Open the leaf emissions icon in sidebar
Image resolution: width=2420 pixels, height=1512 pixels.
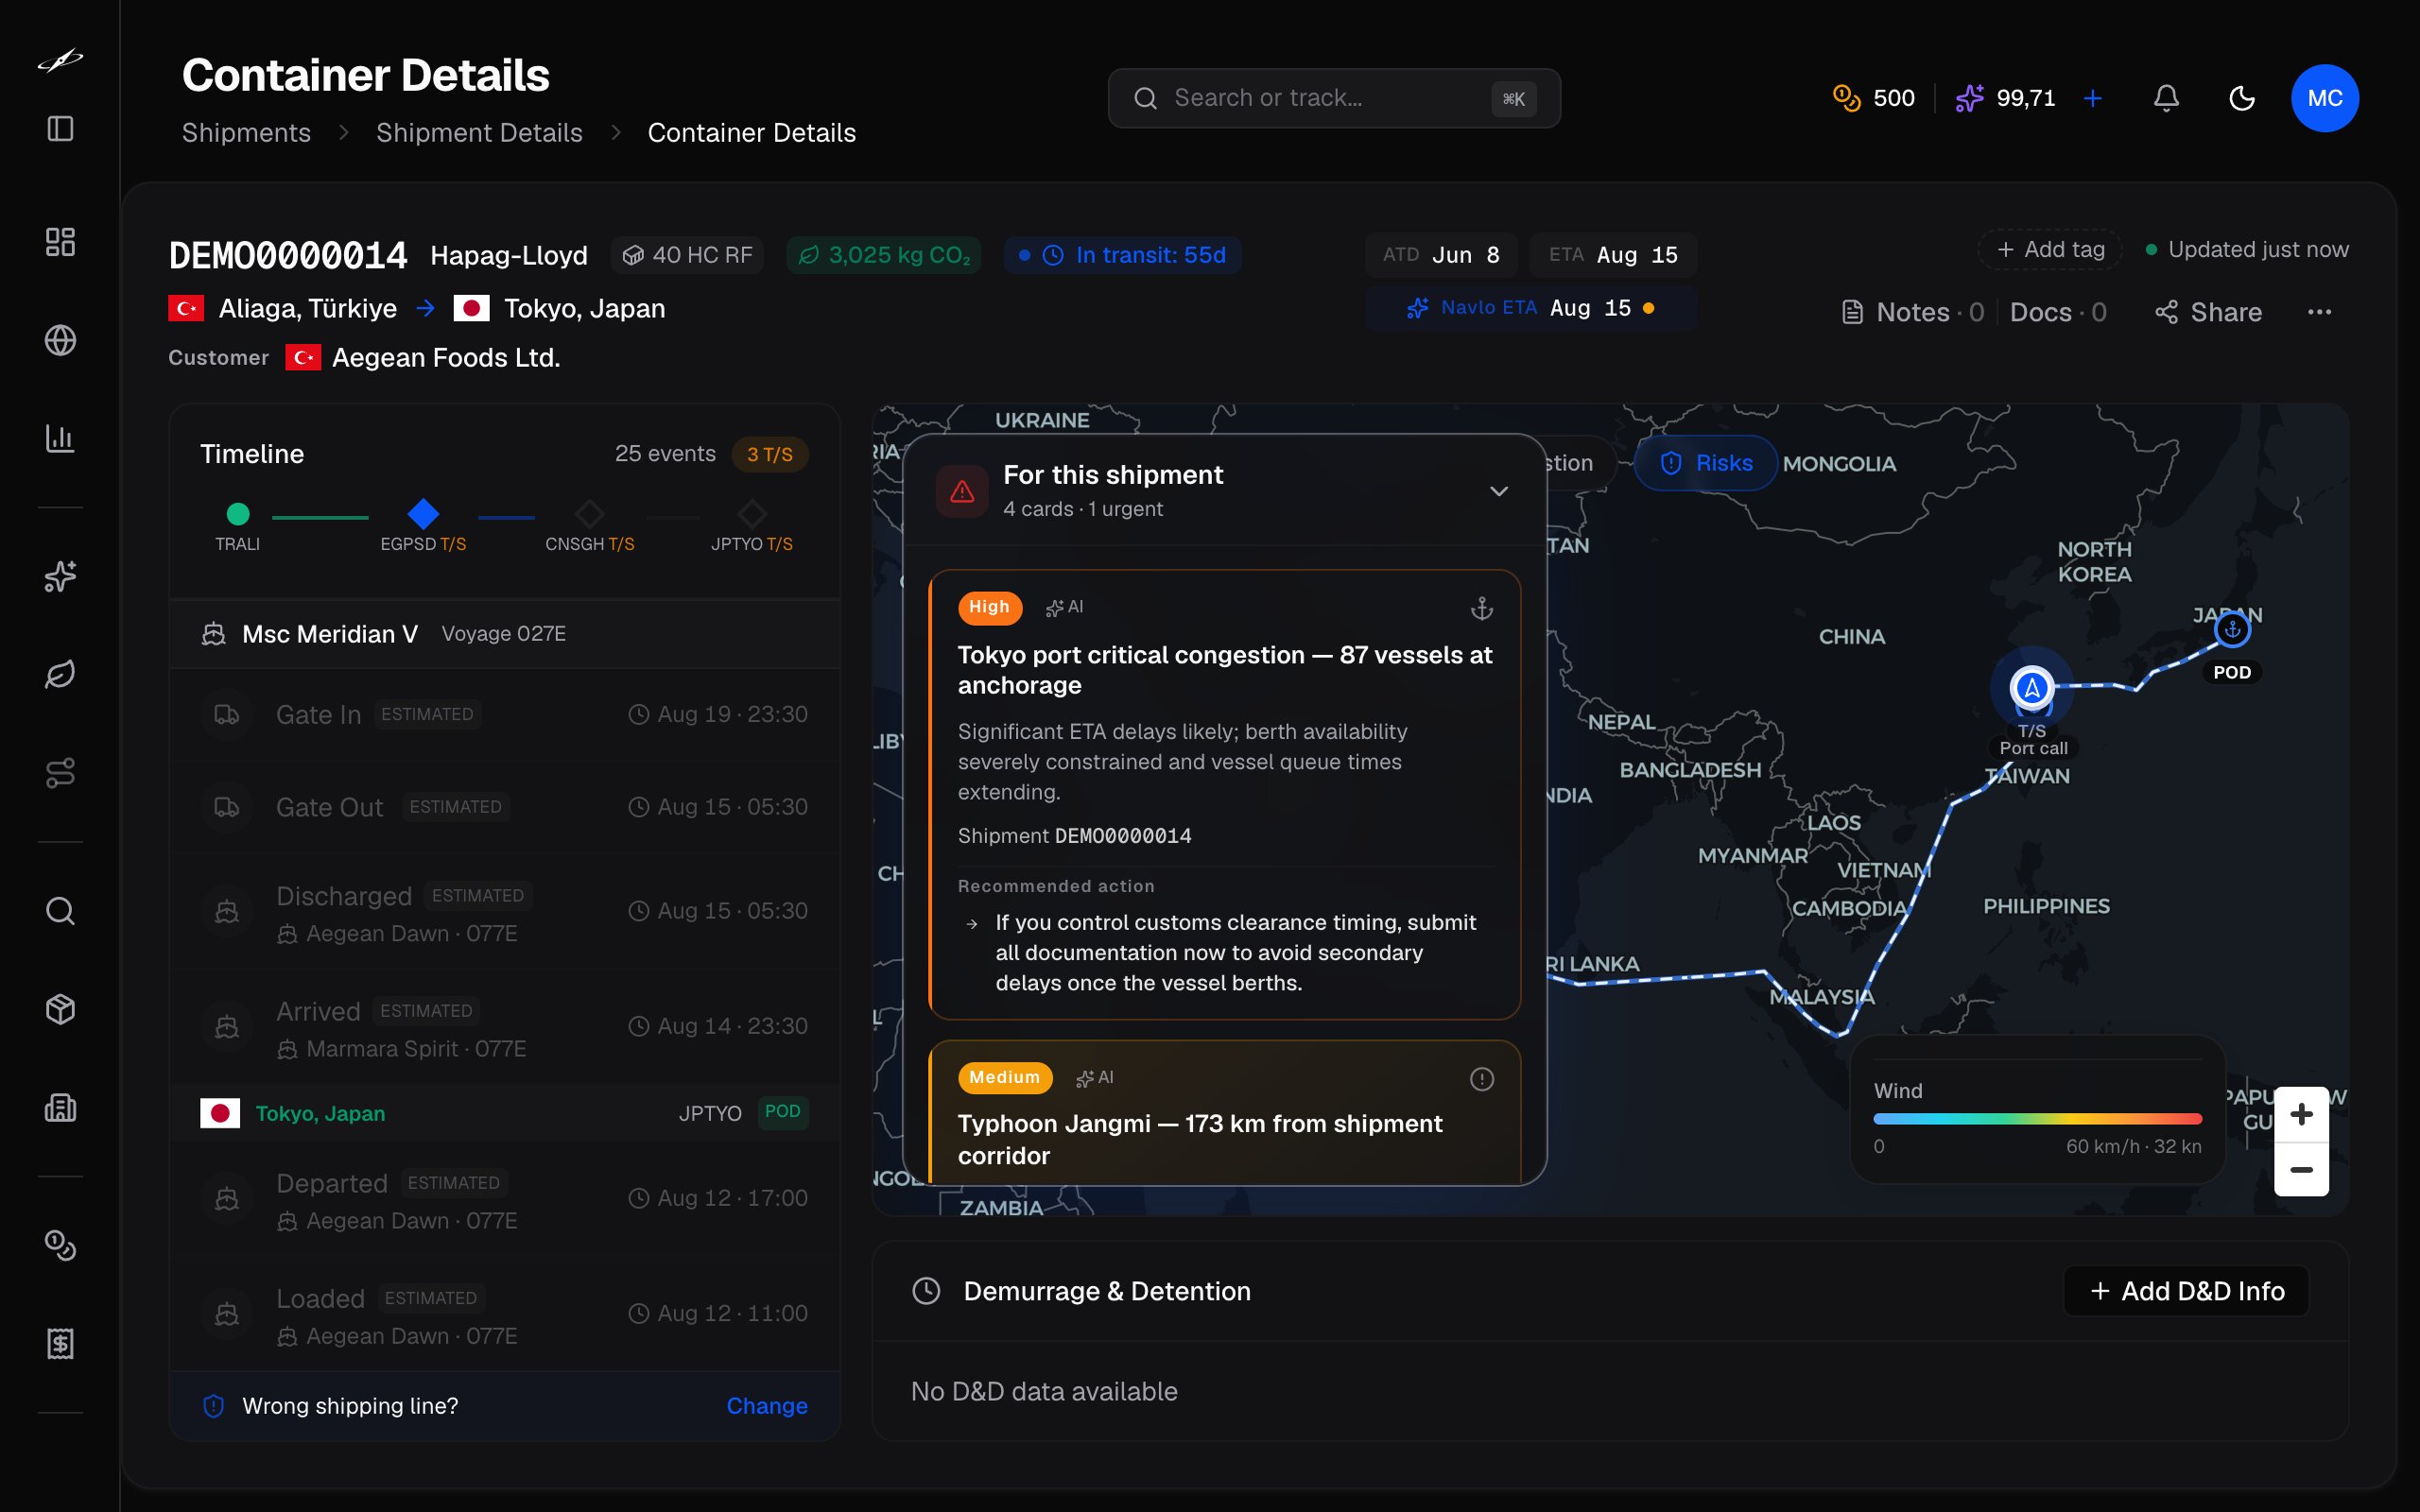pyautogui.click(x=60, y=674)
